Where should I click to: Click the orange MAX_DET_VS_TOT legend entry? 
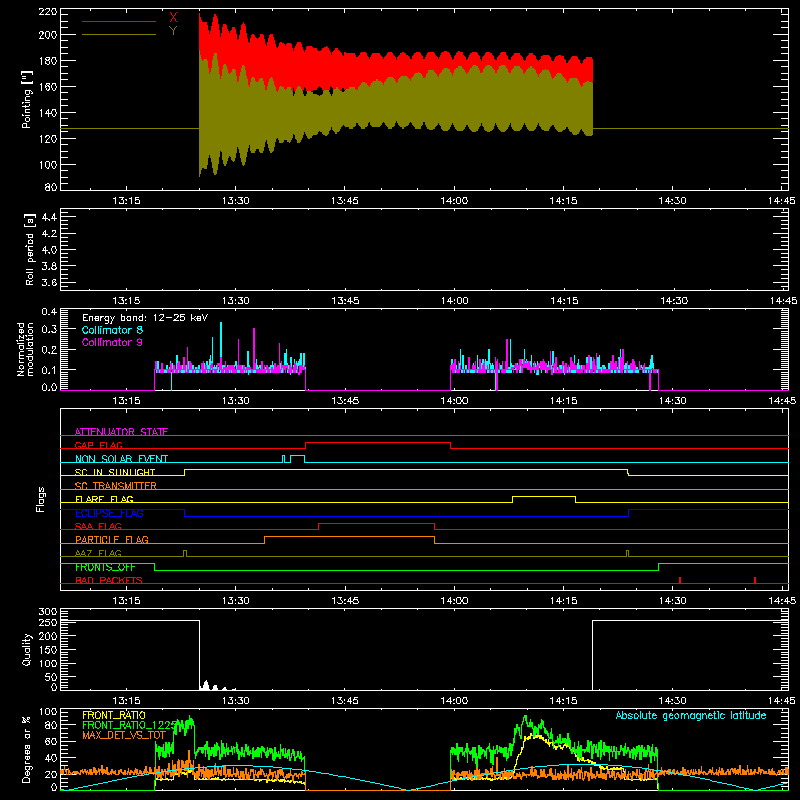pyautogui.click(x=124, y=735)
